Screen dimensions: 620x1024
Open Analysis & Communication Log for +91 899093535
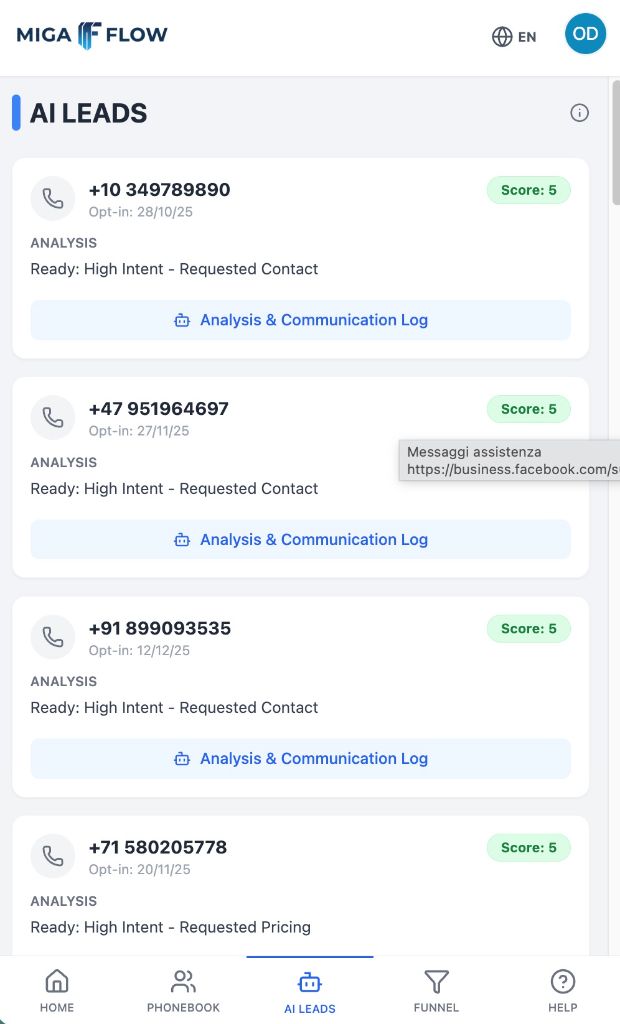(301, 758)
